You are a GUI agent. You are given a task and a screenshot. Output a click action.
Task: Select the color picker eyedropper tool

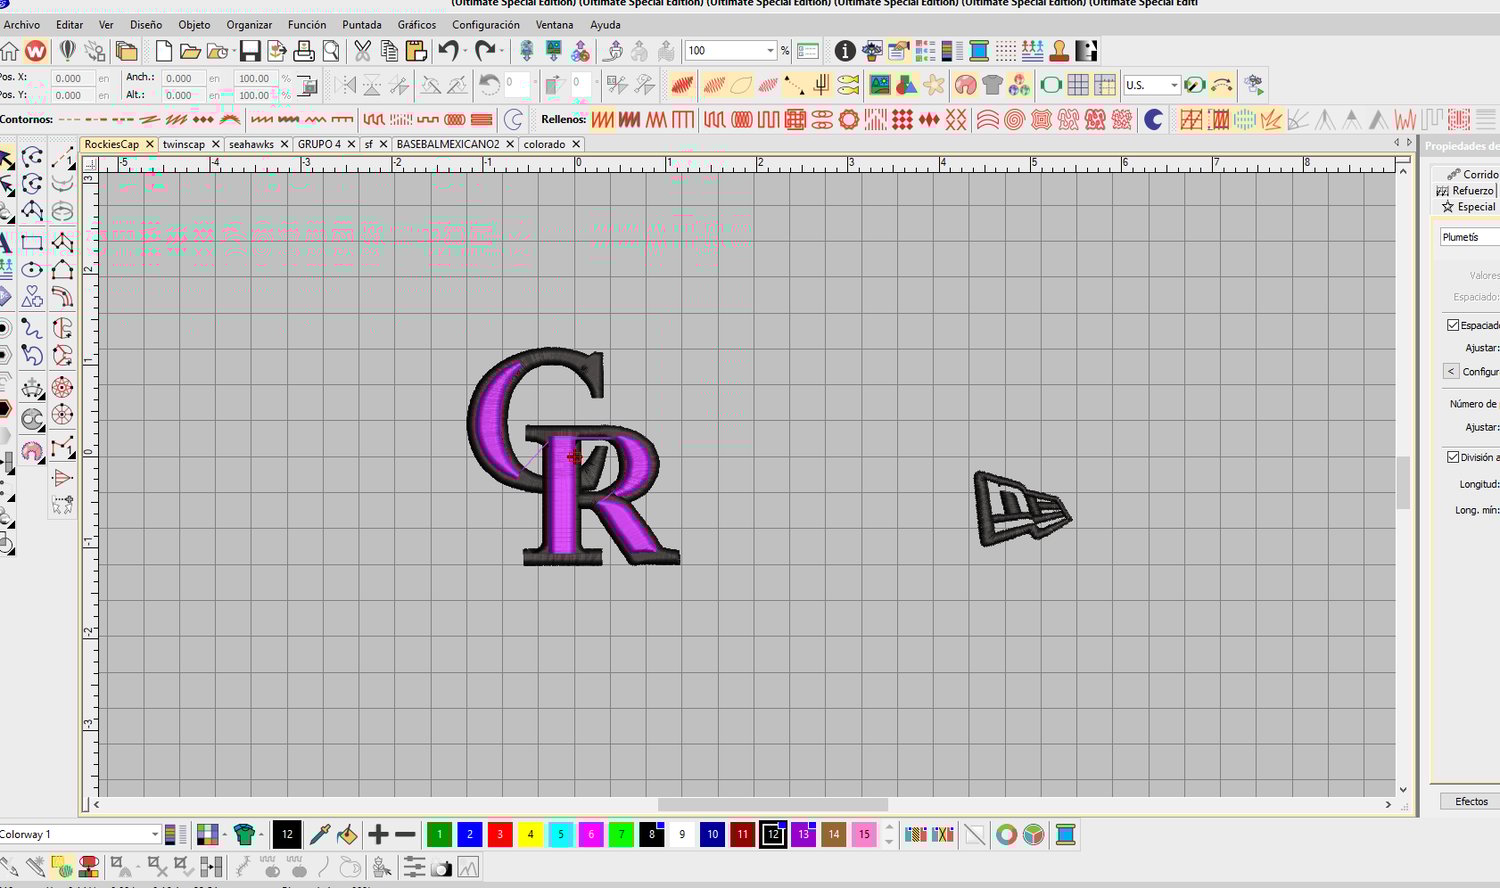click(x=320, y=834)
